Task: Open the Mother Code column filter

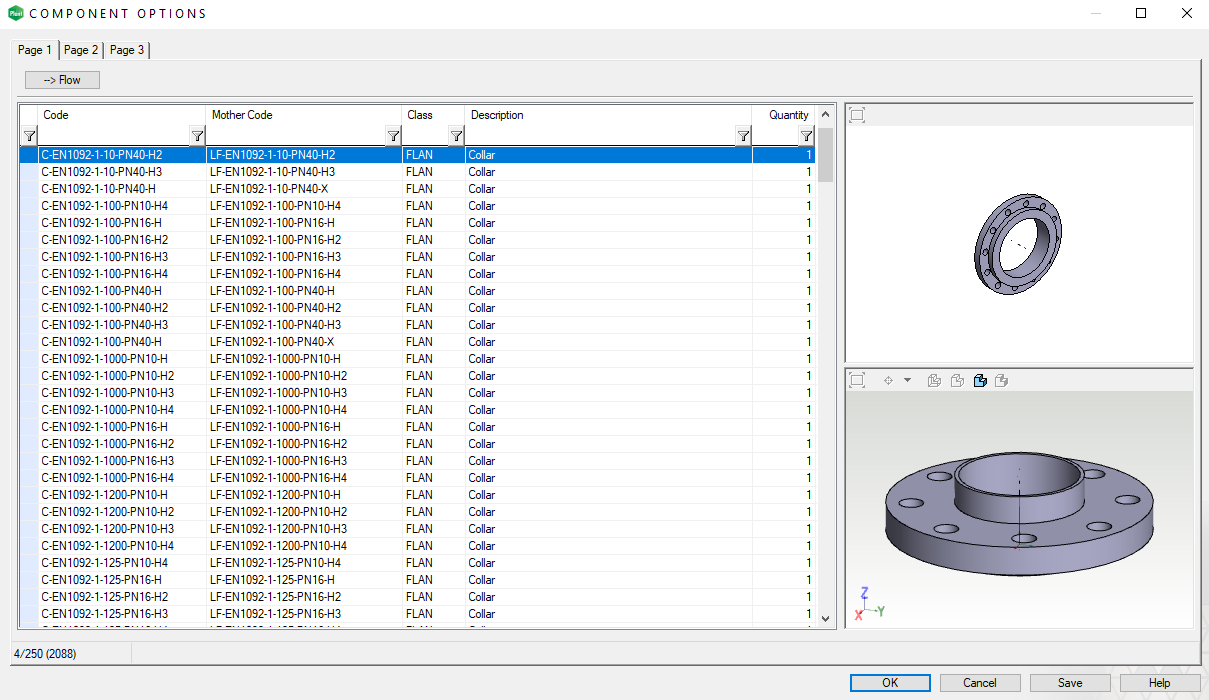Action: pos(393,136)
